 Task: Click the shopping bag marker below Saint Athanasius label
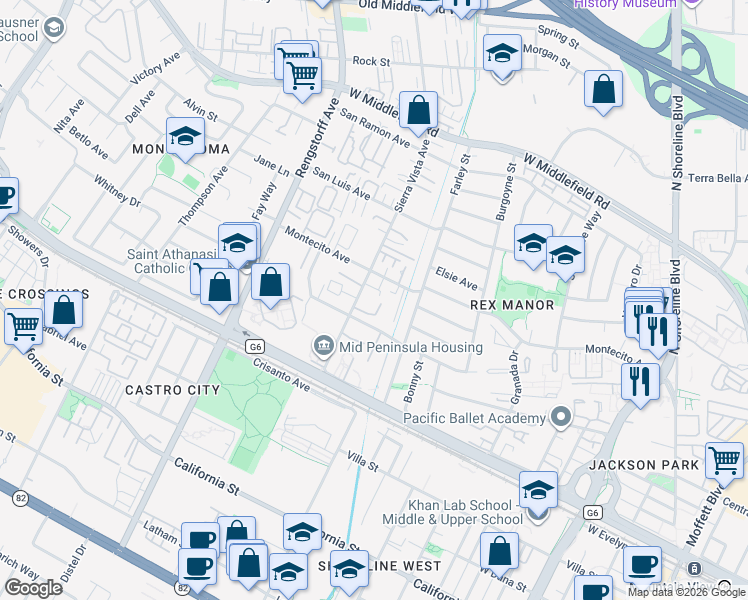[x=219, y=288]
